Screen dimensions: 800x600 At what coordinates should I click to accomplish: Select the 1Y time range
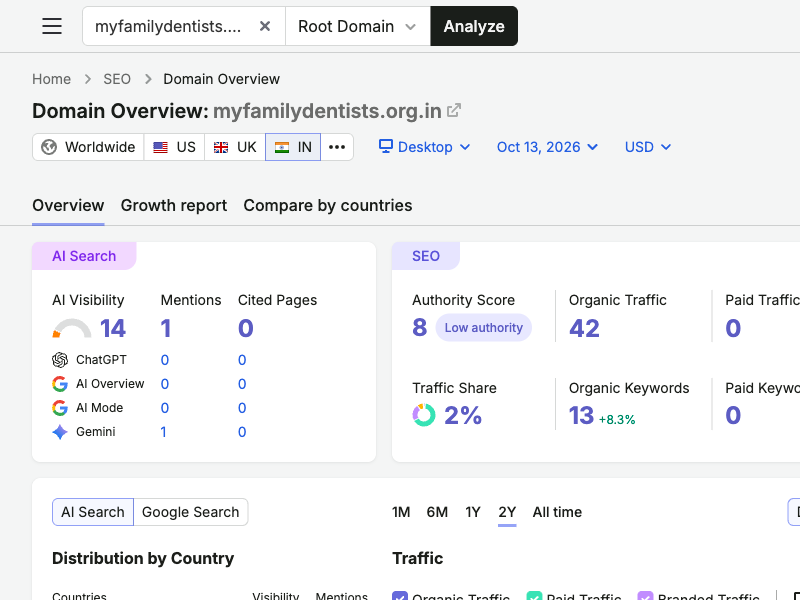click(473, 512)
